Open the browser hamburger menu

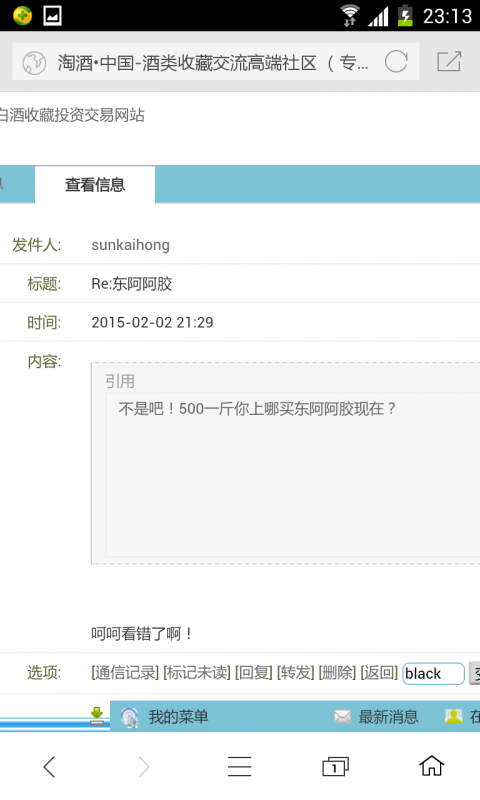click(x=240, y=766)
